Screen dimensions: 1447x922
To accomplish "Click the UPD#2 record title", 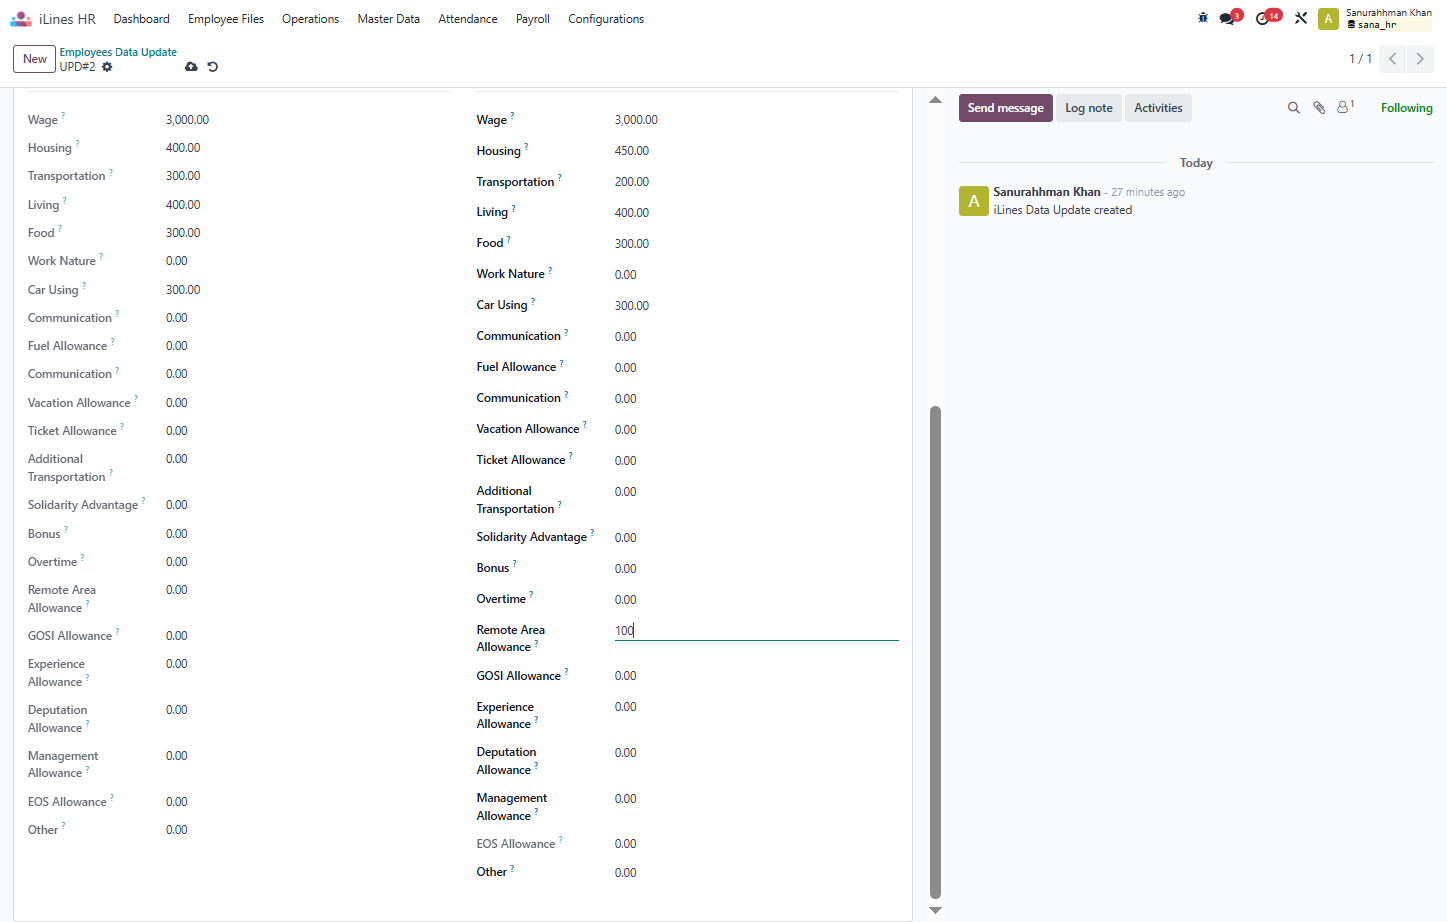I will pyautogui.click(x=77, y=67).
